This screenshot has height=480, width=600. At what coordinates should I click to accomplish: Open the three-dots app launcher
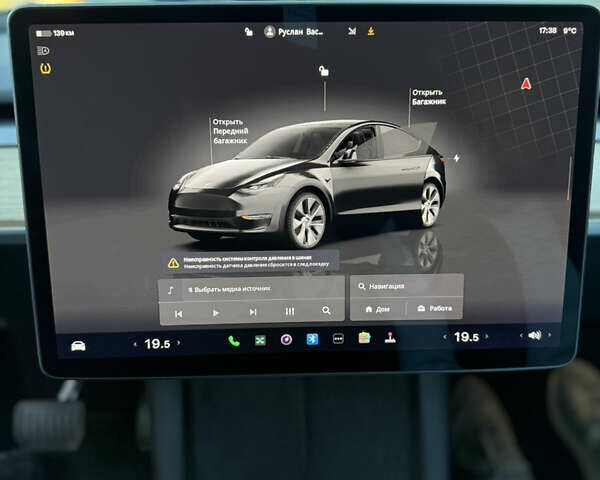(x=338, y=339)
